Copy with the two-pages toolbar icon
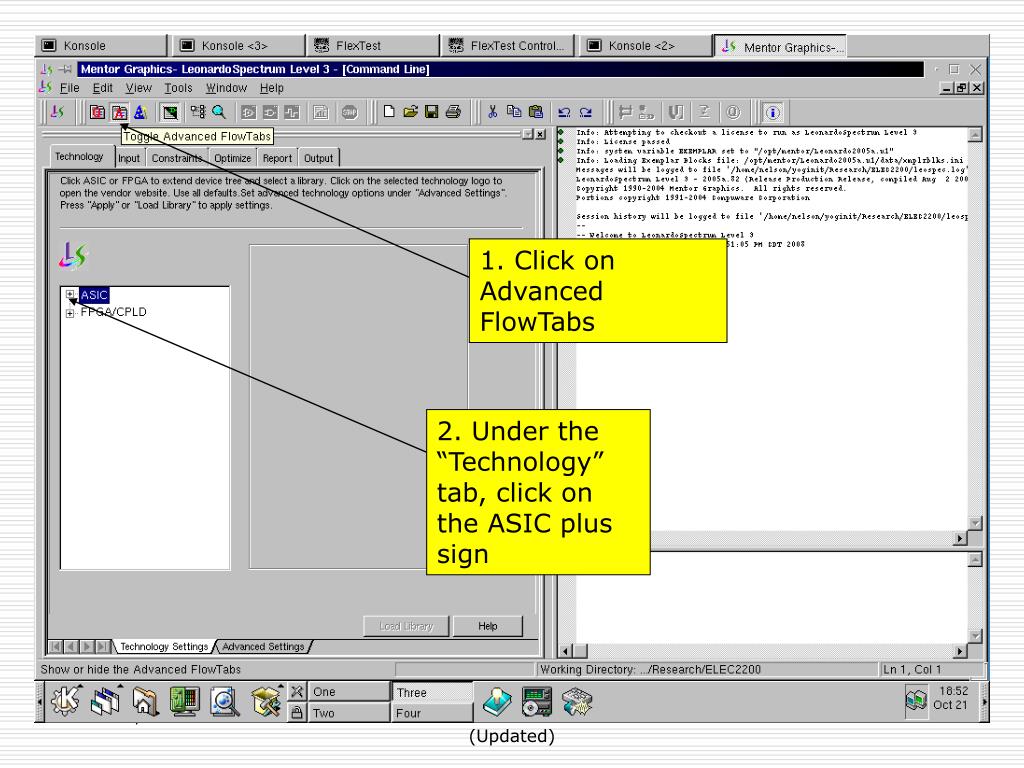Viewport: 1024px width, 768px height. pyautogui.click(x=514, y=112)
